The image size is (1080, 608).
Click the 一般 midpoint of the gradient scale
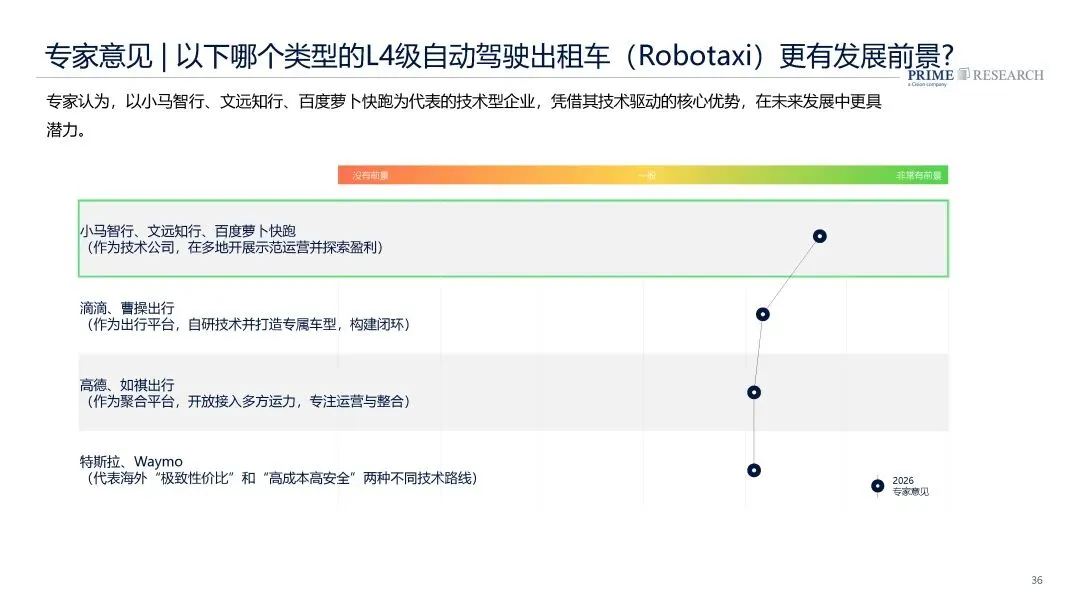647,176
